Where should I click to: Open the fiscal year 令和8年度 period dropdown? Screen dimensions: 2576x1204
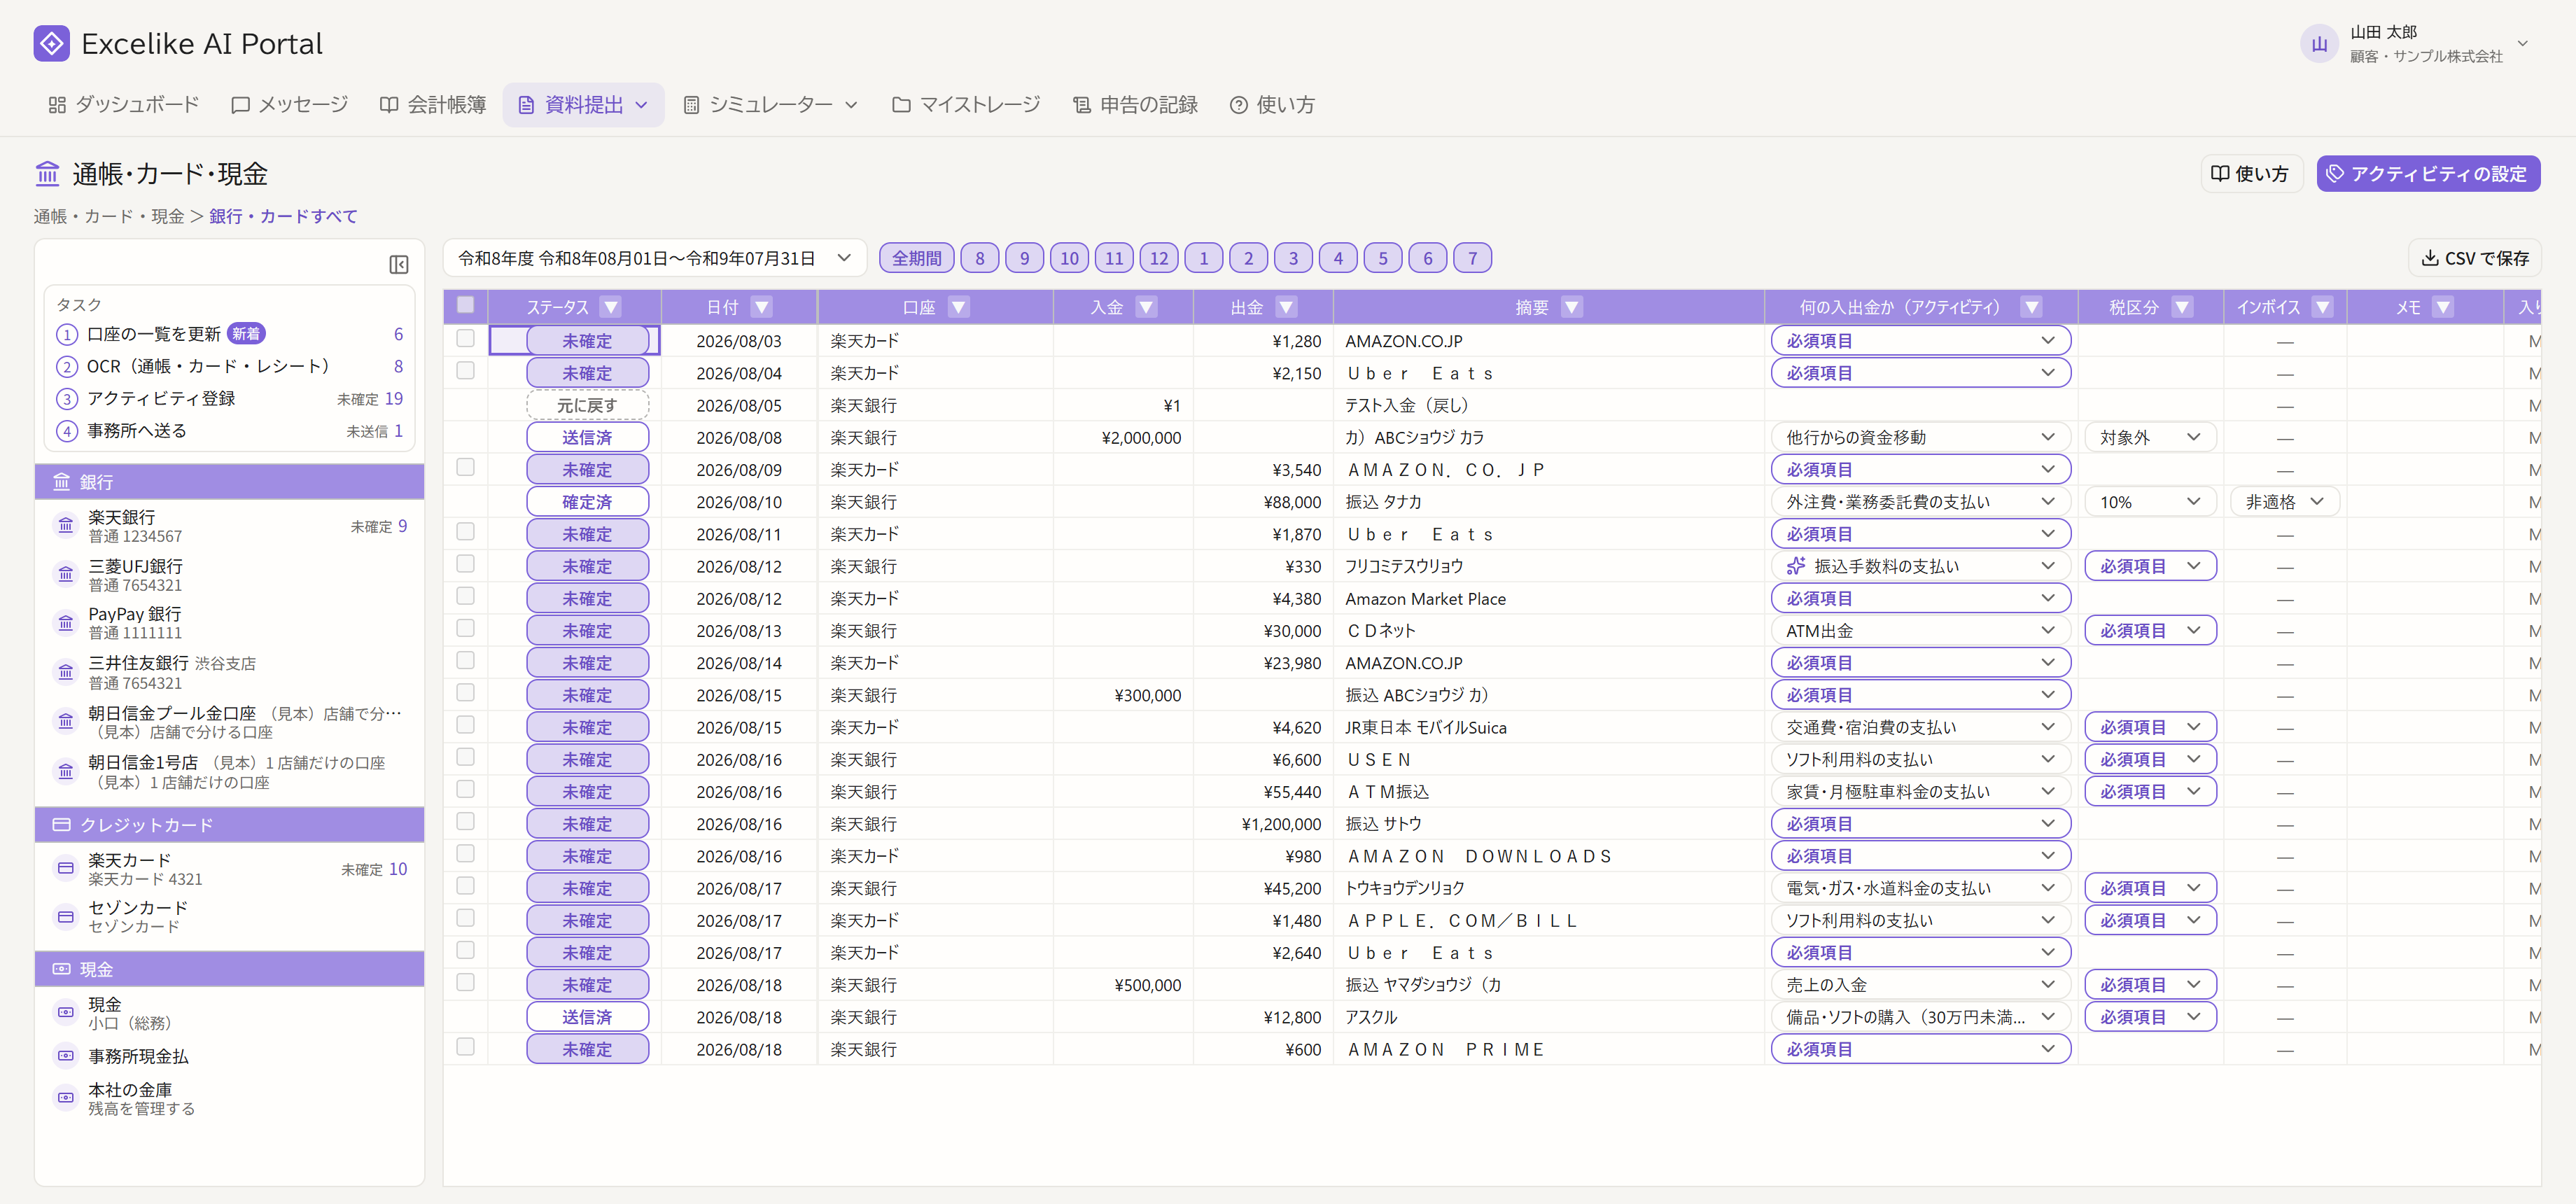tap(654, 258)
